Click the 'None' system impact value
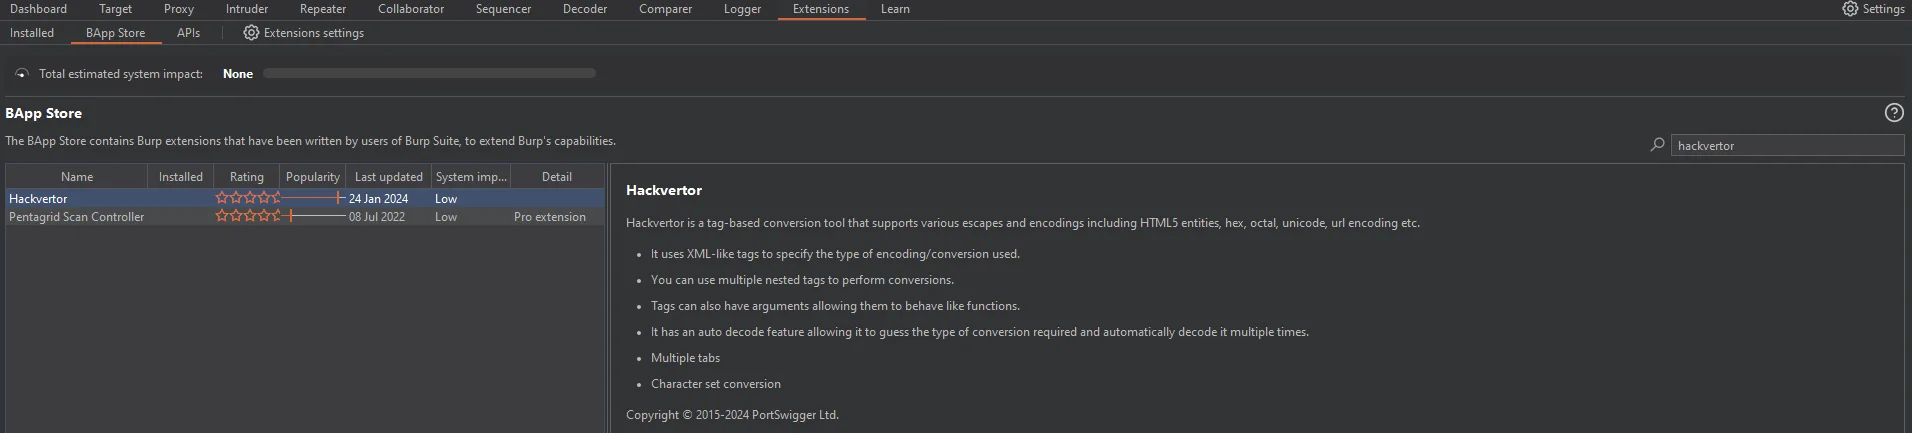 coord(238,74)
